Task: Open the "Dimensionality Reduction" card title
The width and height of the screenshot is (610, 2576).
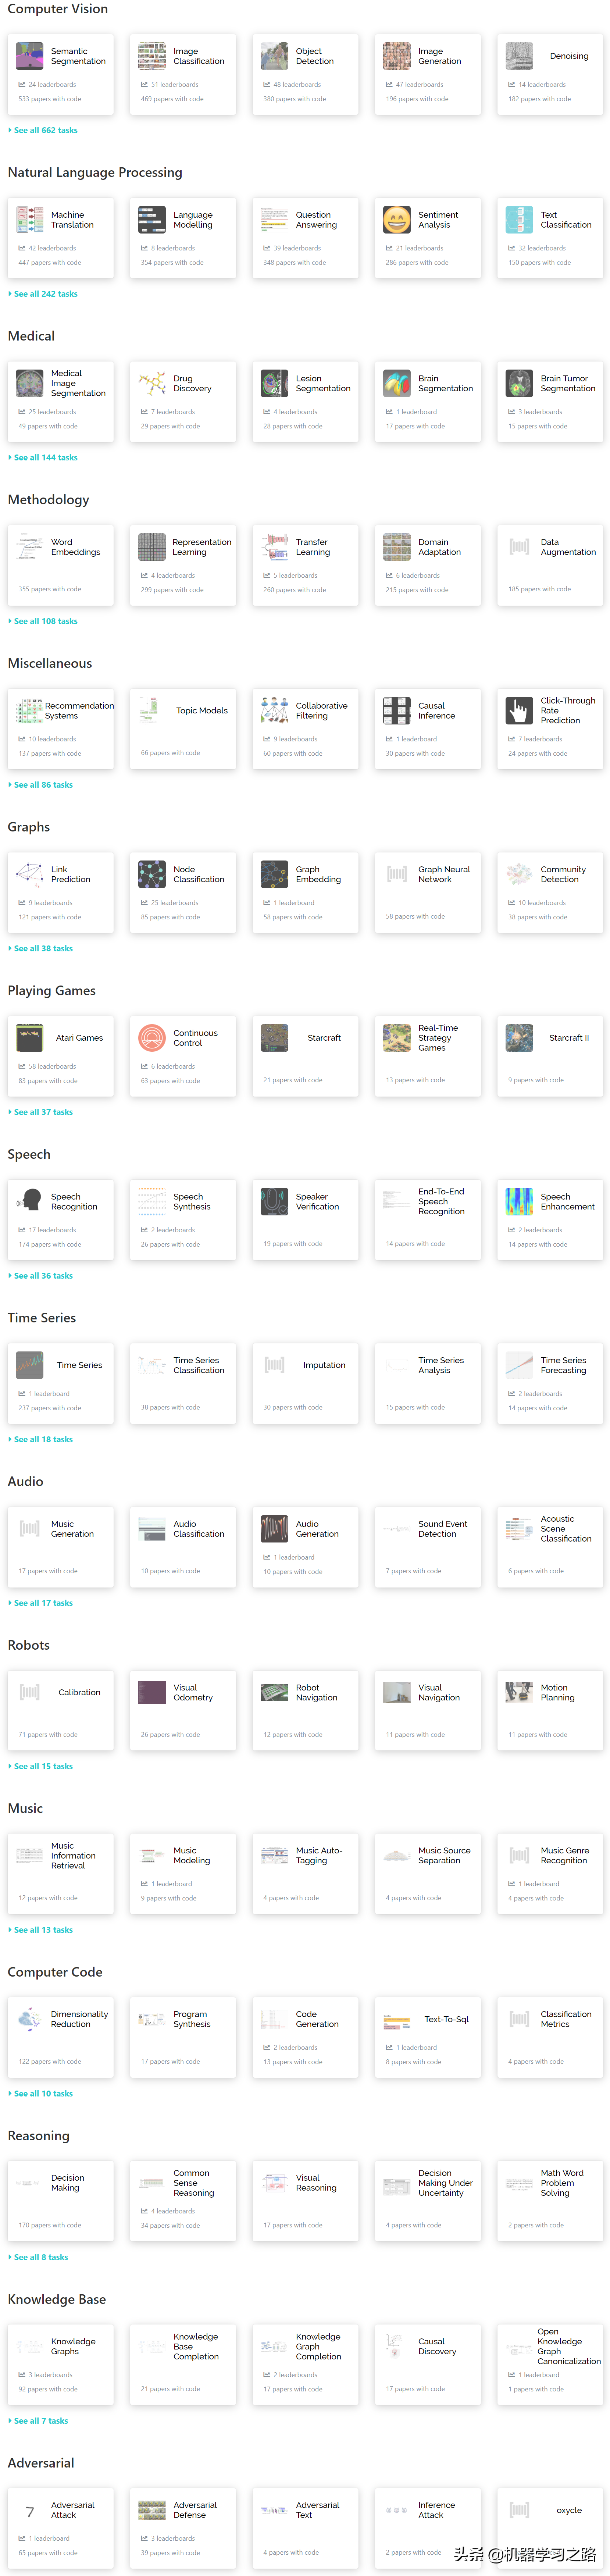Action: point(79,2019)
